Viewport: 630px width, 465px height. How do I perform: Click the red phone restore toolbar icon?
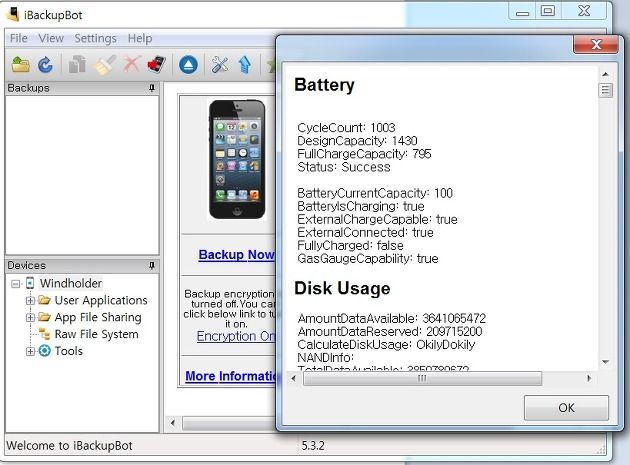click(x=157, y=64)
